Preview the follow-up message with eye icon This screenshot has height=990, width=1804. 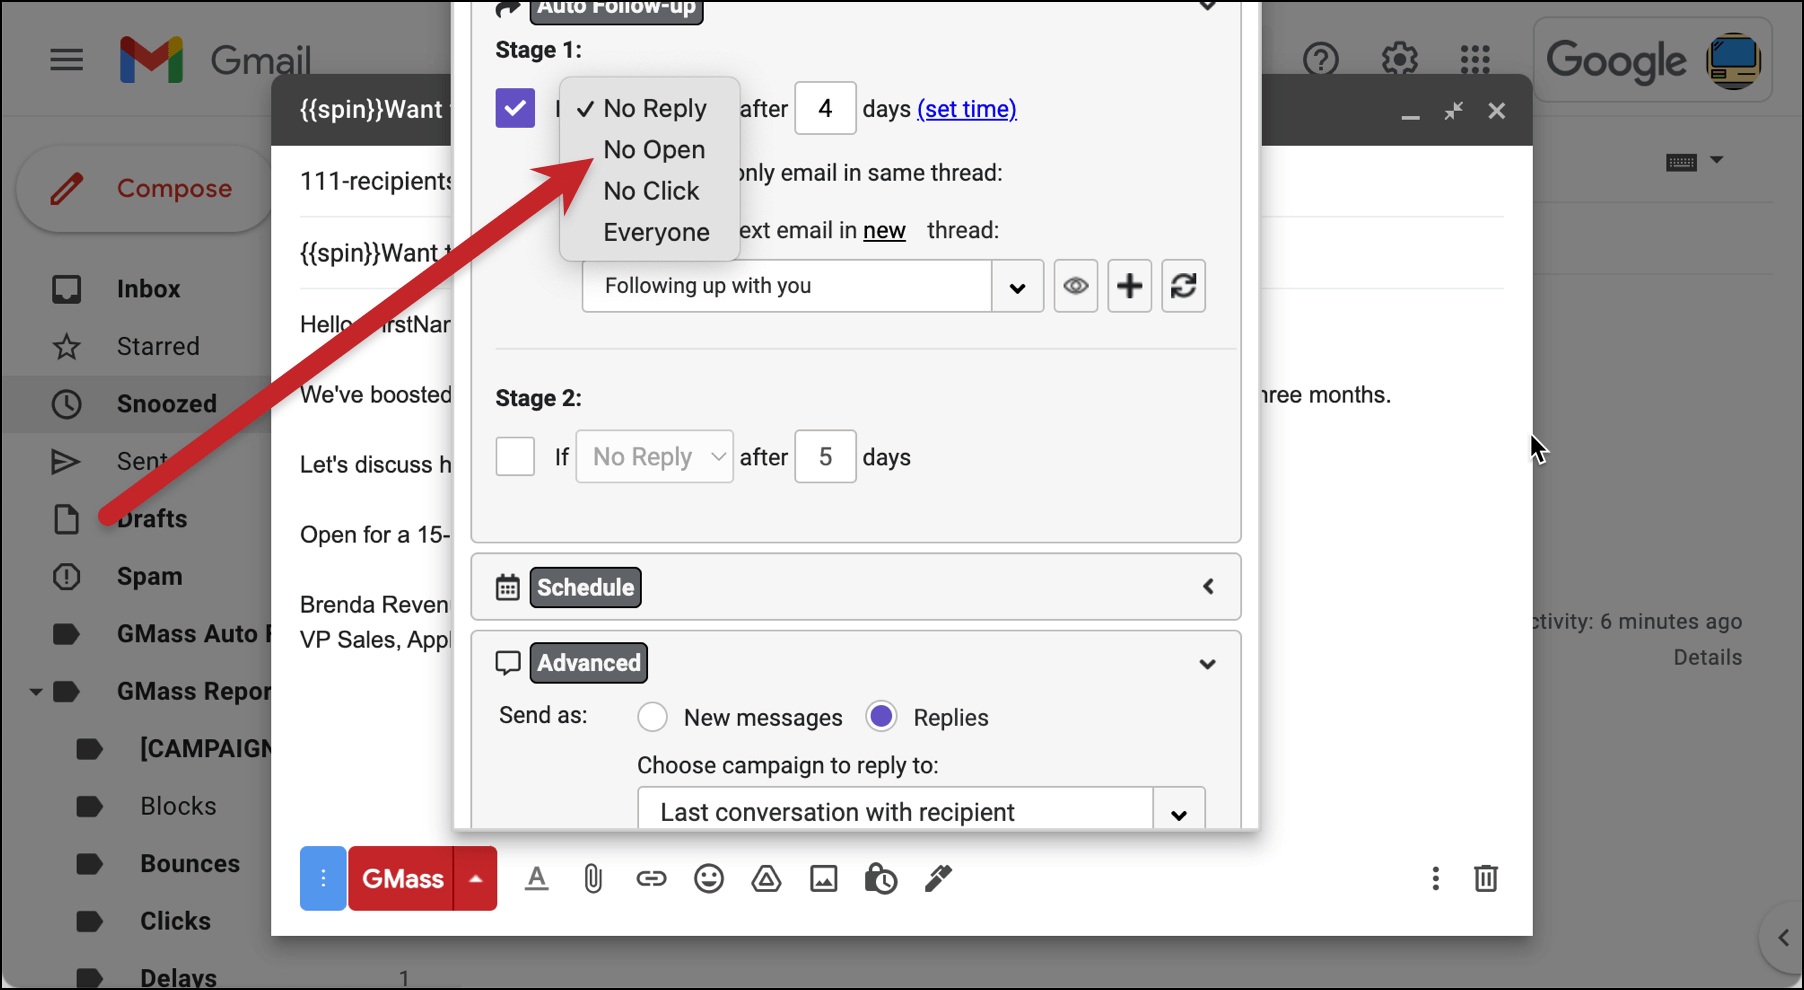pos(1076,286)
